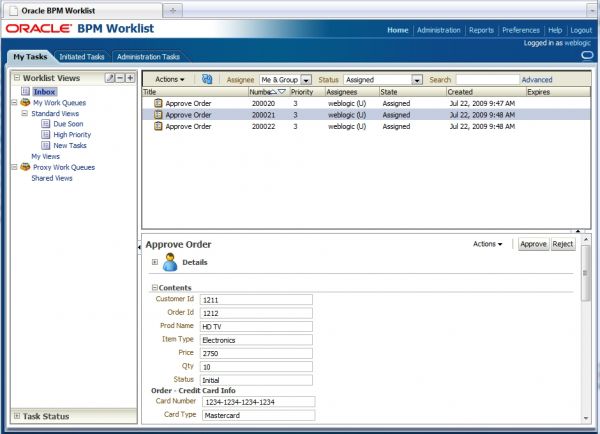Open the Administration link
This screenshot has height=434, width=600.
point(439,30)
